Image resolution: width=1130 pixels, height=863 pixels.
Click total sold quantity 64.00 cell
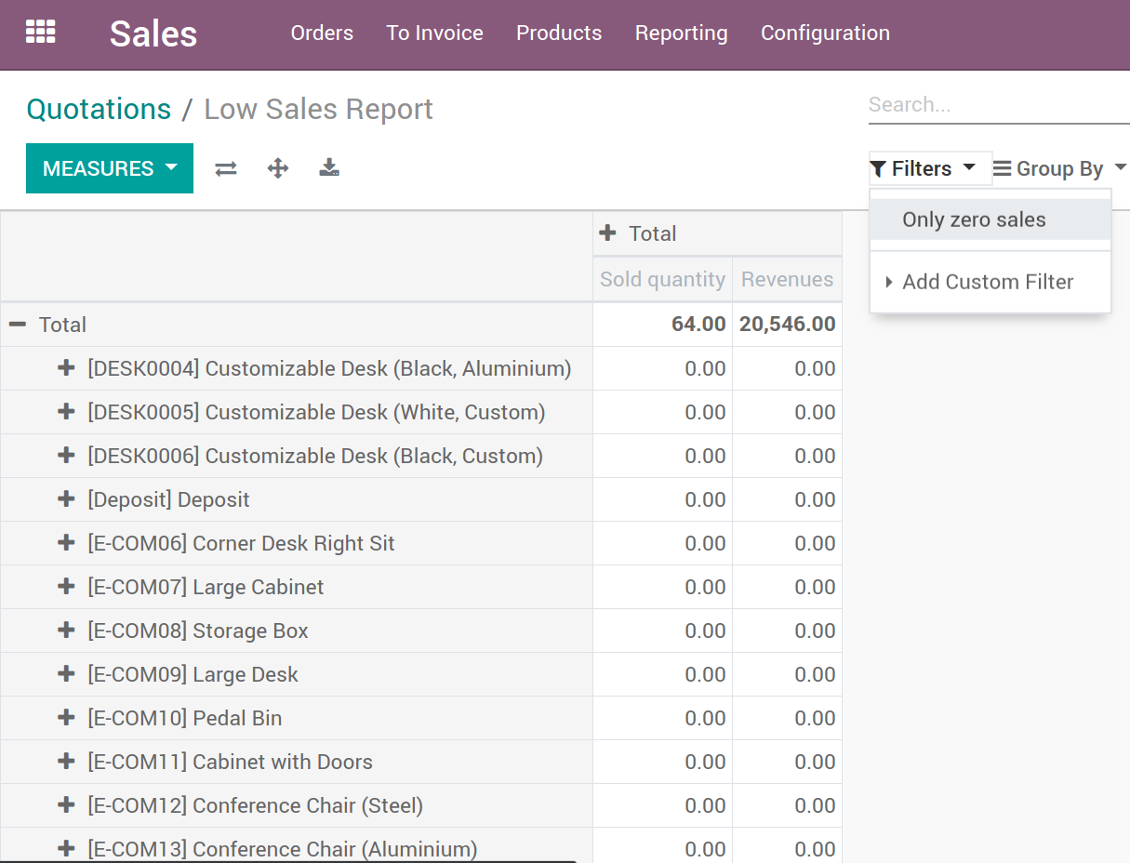[662, 325]
